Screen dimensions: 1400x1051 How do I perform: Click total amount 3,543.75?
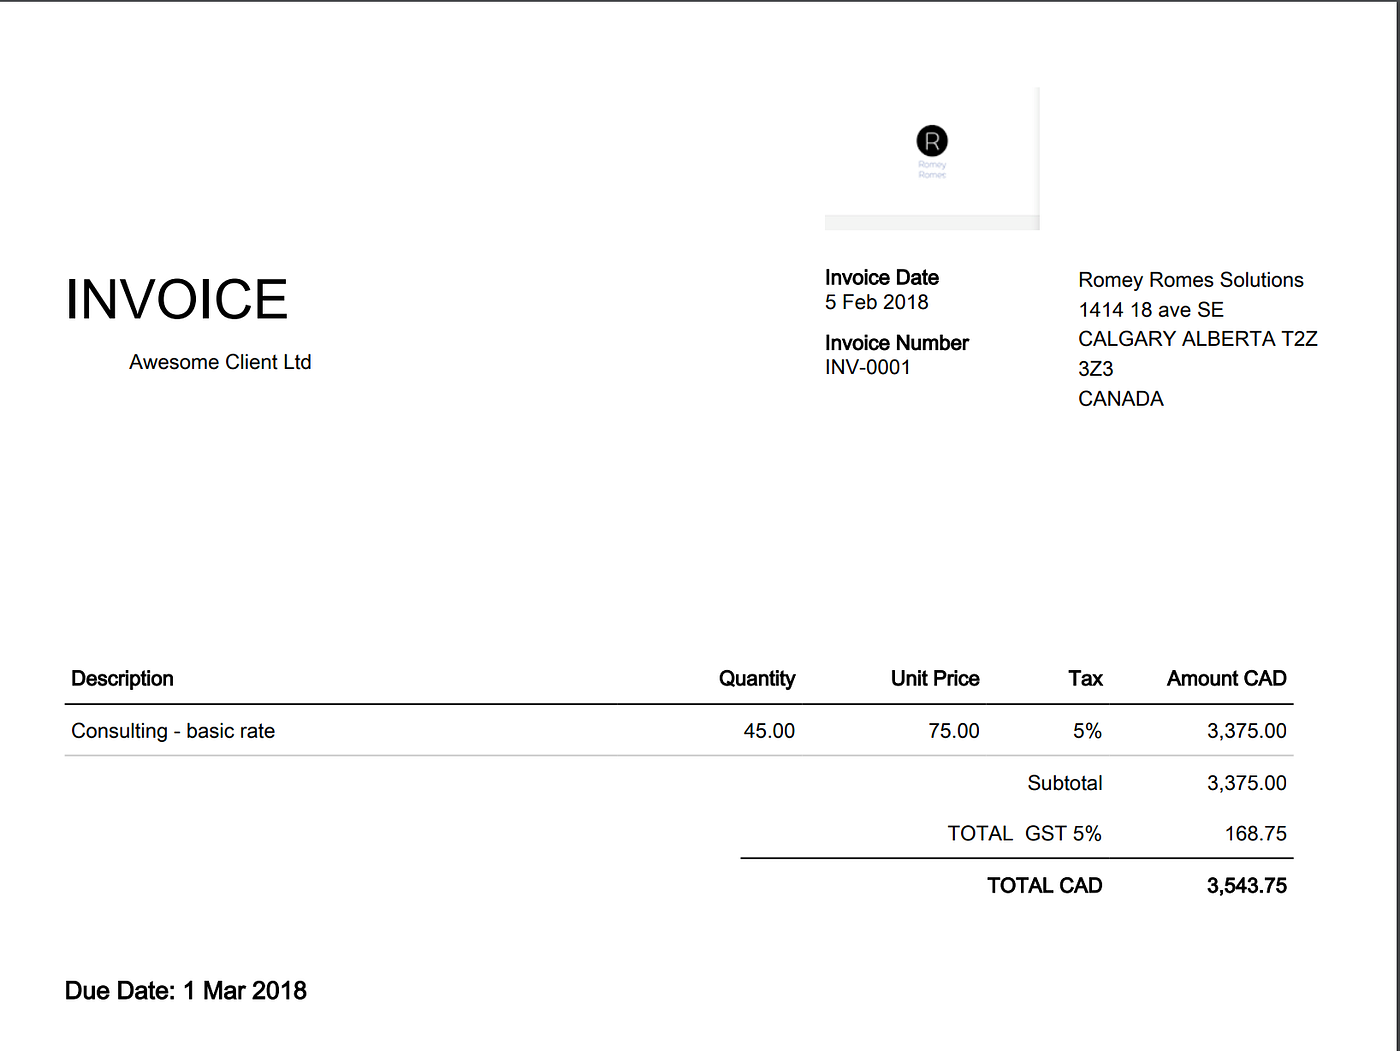click(x=1247, y=886)
